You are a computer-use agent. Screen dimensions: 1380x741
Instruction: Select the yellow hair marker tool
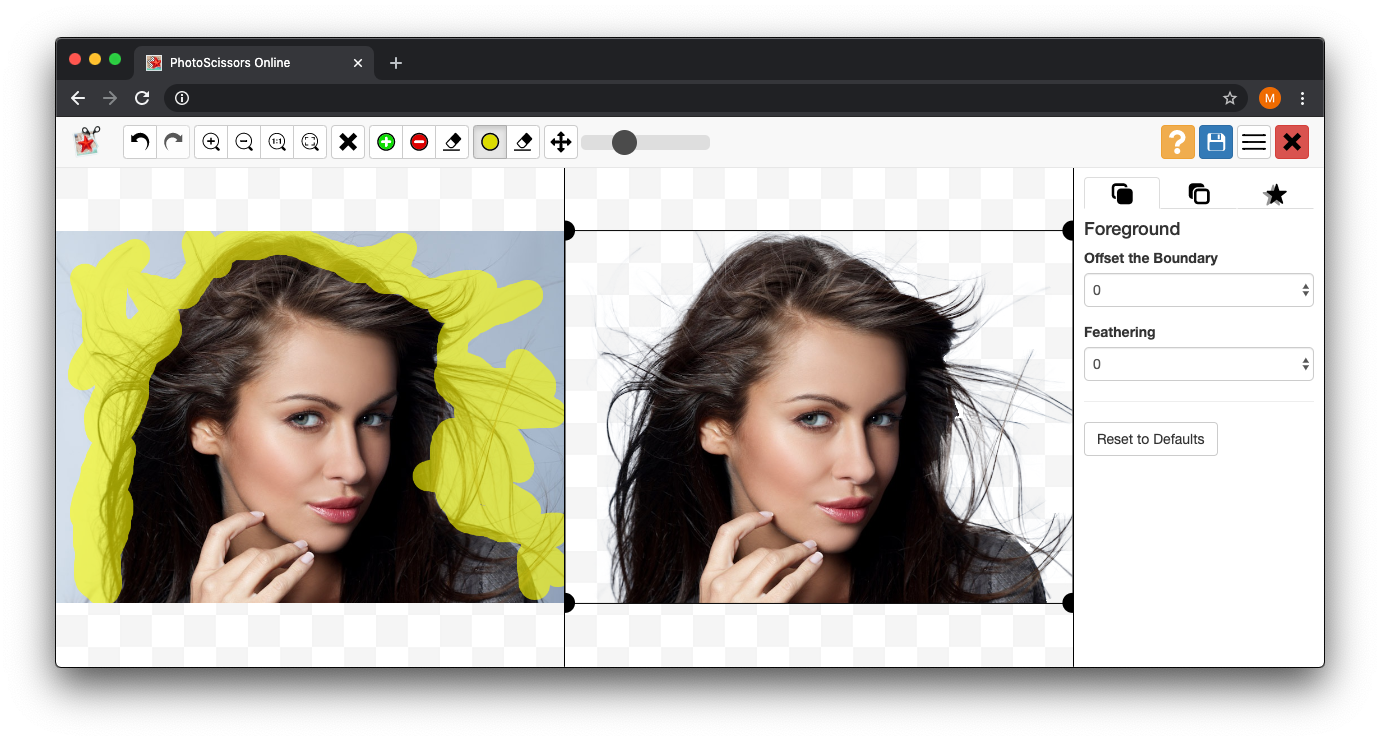tap(489, 142)
